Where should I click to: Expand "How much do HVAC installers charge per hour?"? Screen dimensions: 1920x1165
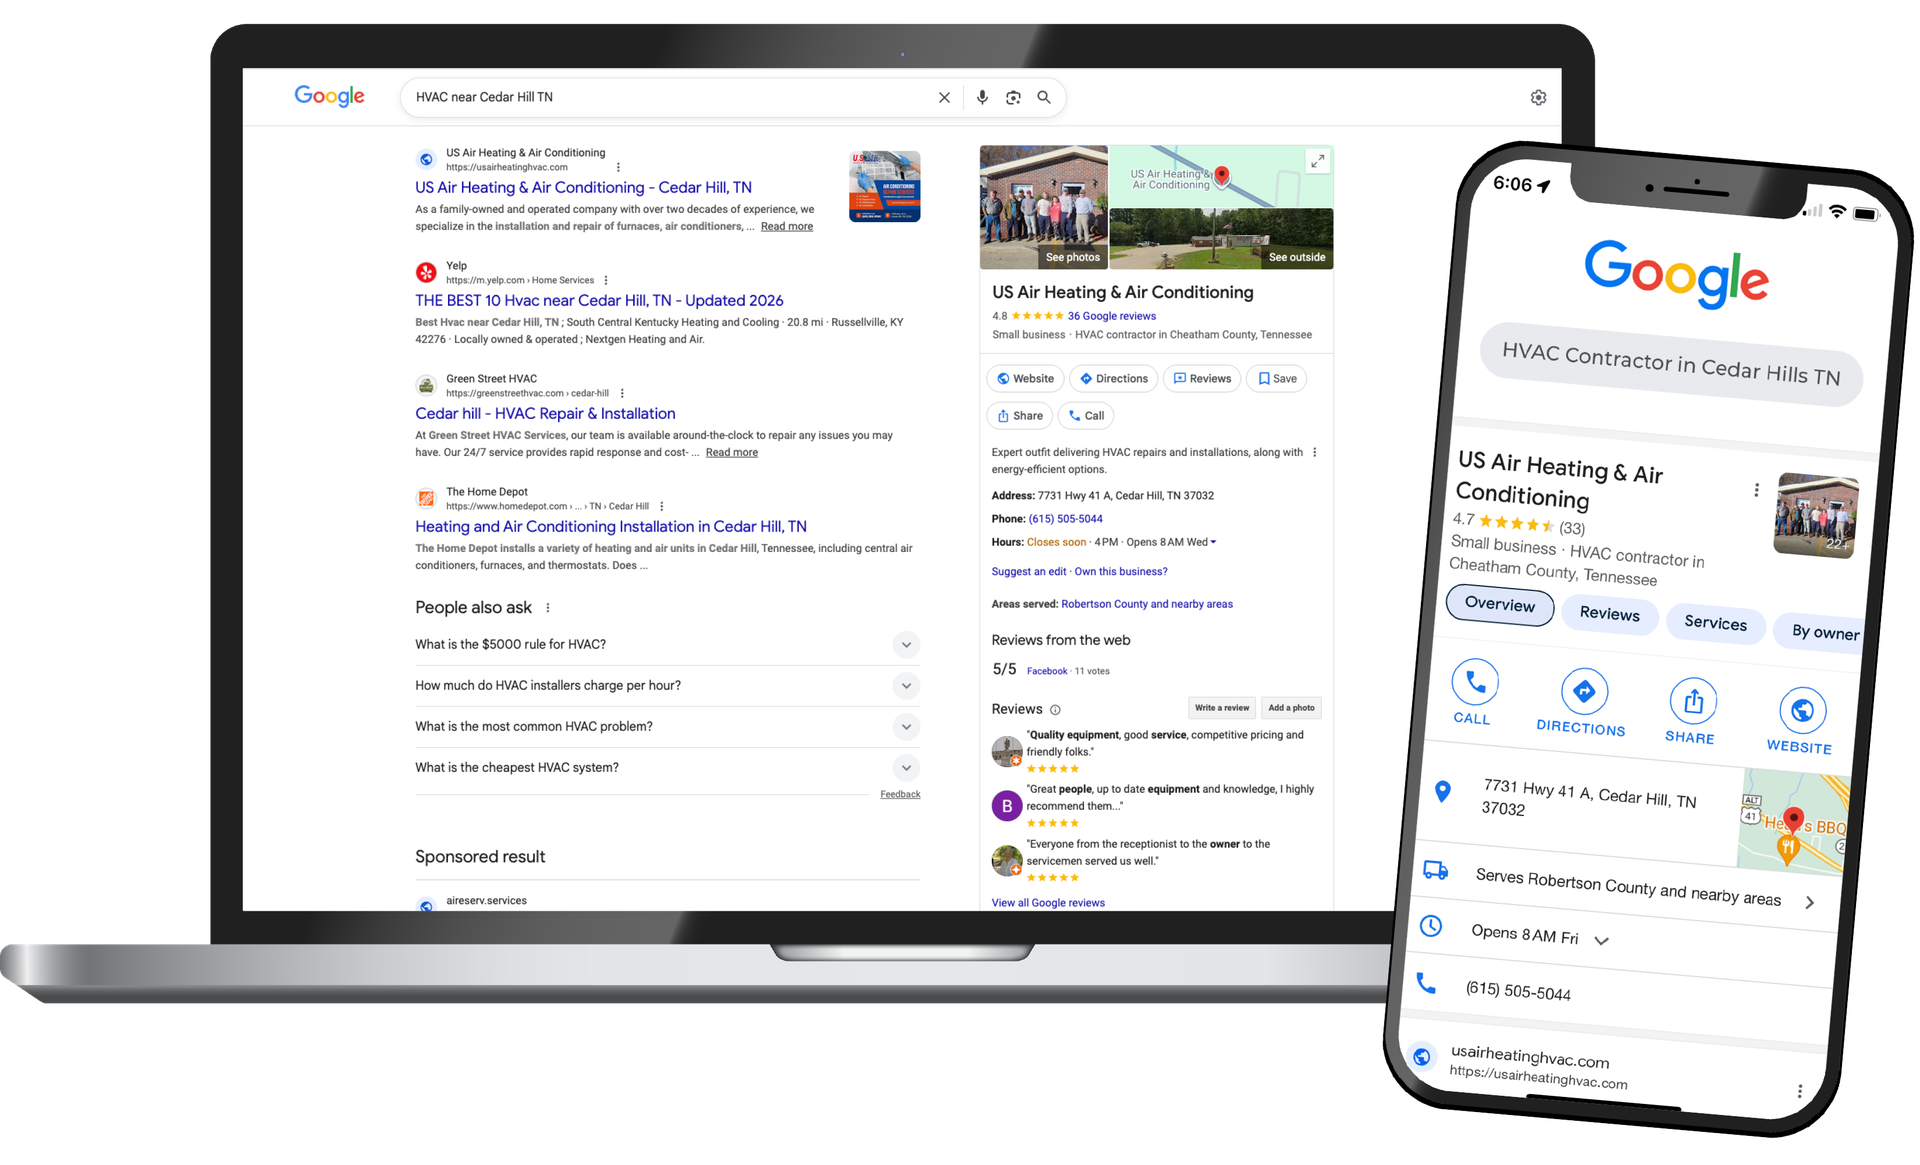point(906,686)
